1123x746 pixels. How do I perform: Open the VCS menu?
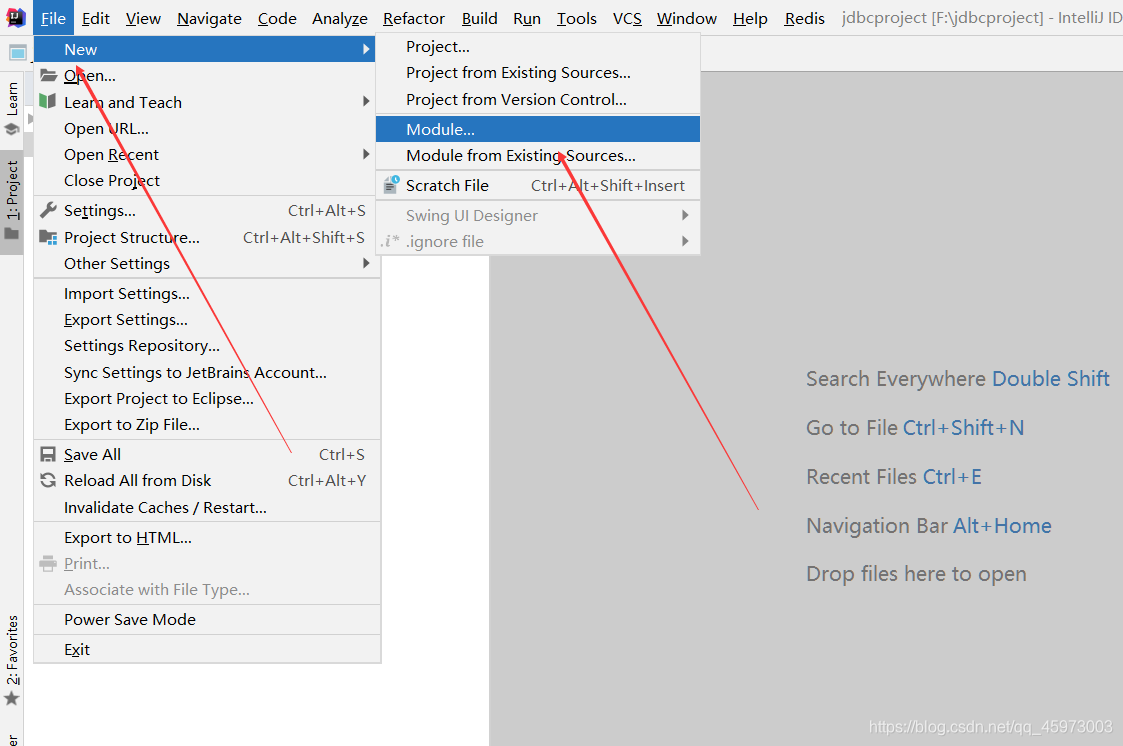[627, 18]
